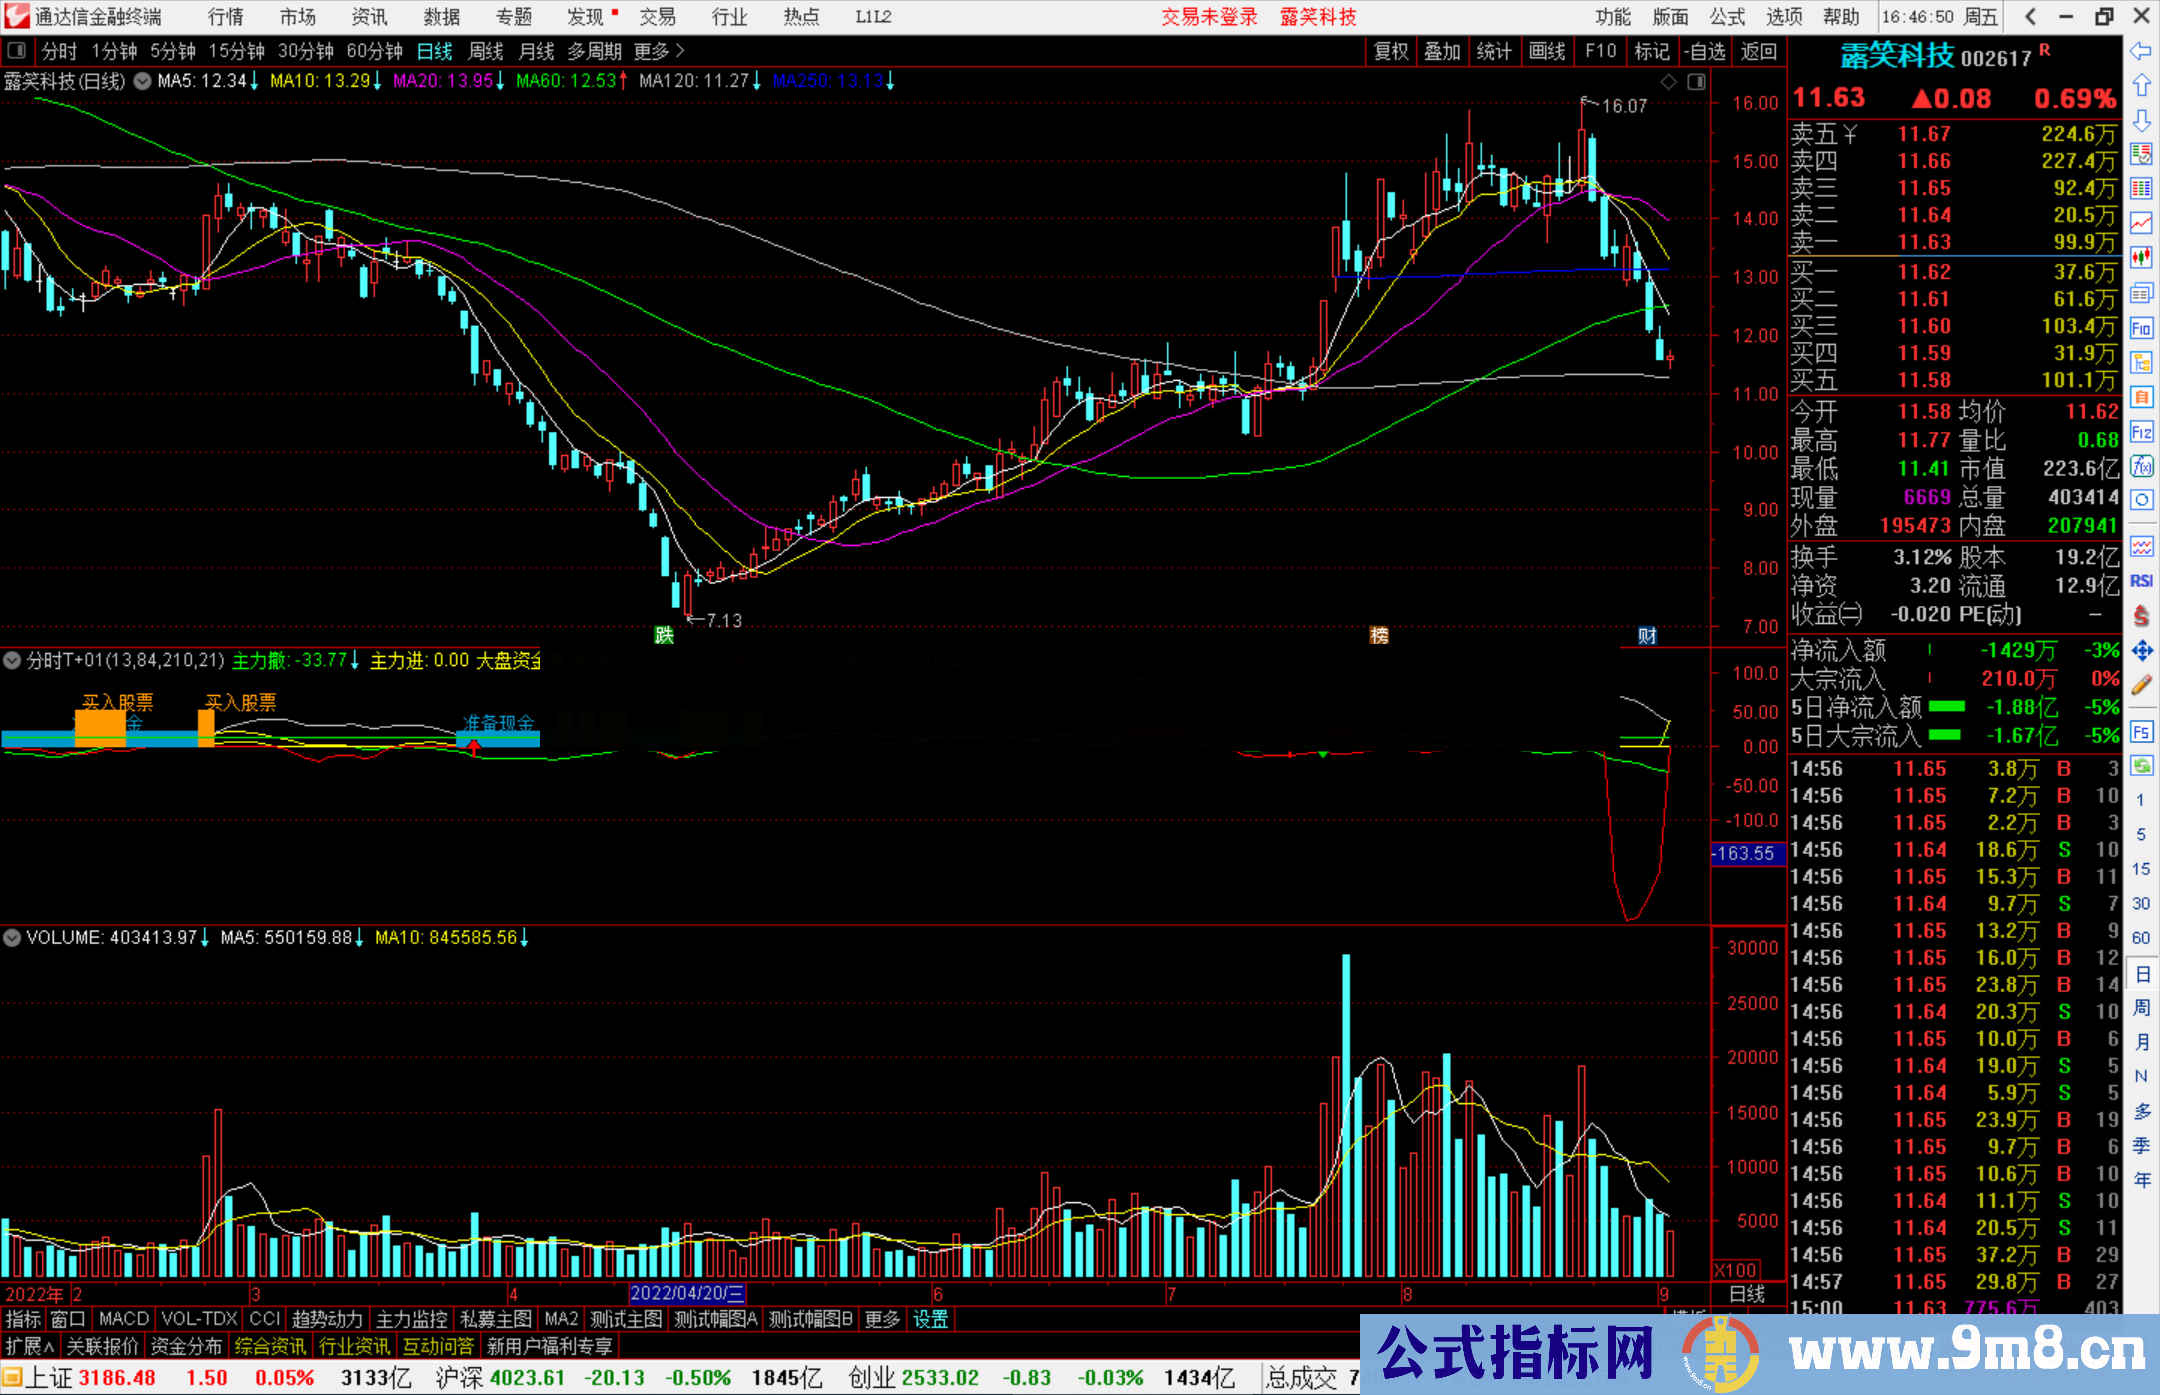Open the dropdown next to VOLUME indicator
The height and width of the screenshot is (1395, 2160).
tap(12, 938)
